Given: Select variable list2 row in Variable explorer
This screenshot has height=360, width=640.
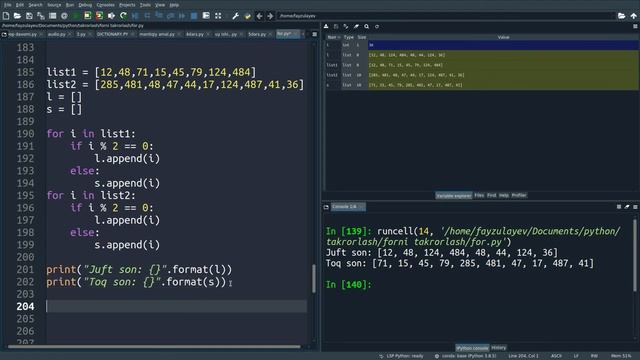Looking at the screenshot, I should click(482, 75).
